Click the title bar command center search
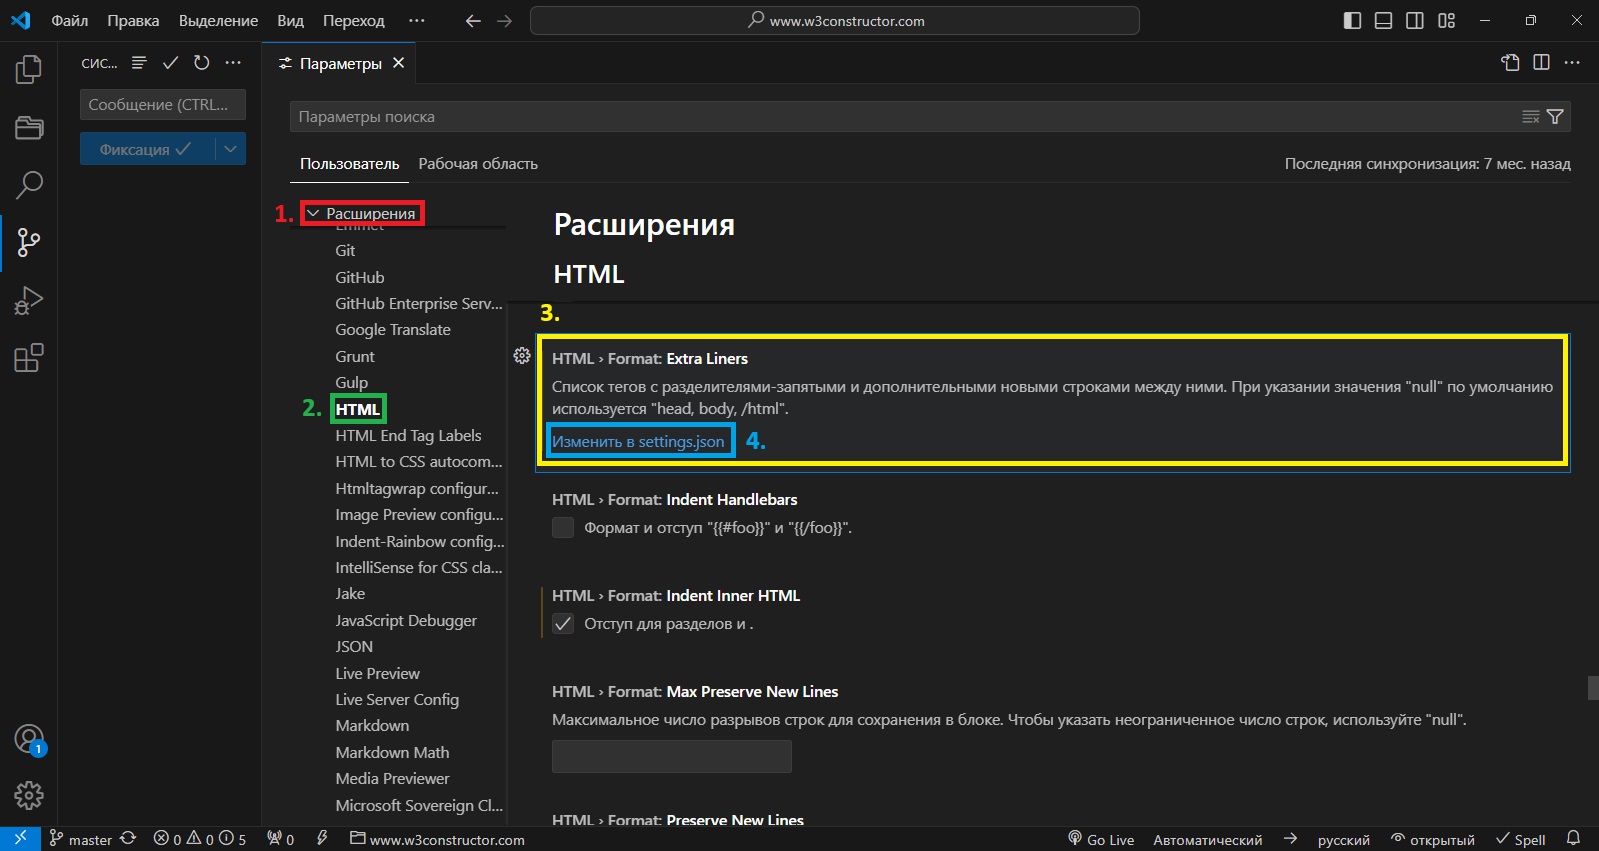This screenshot has height=851, width=1599. click(835, 21)
